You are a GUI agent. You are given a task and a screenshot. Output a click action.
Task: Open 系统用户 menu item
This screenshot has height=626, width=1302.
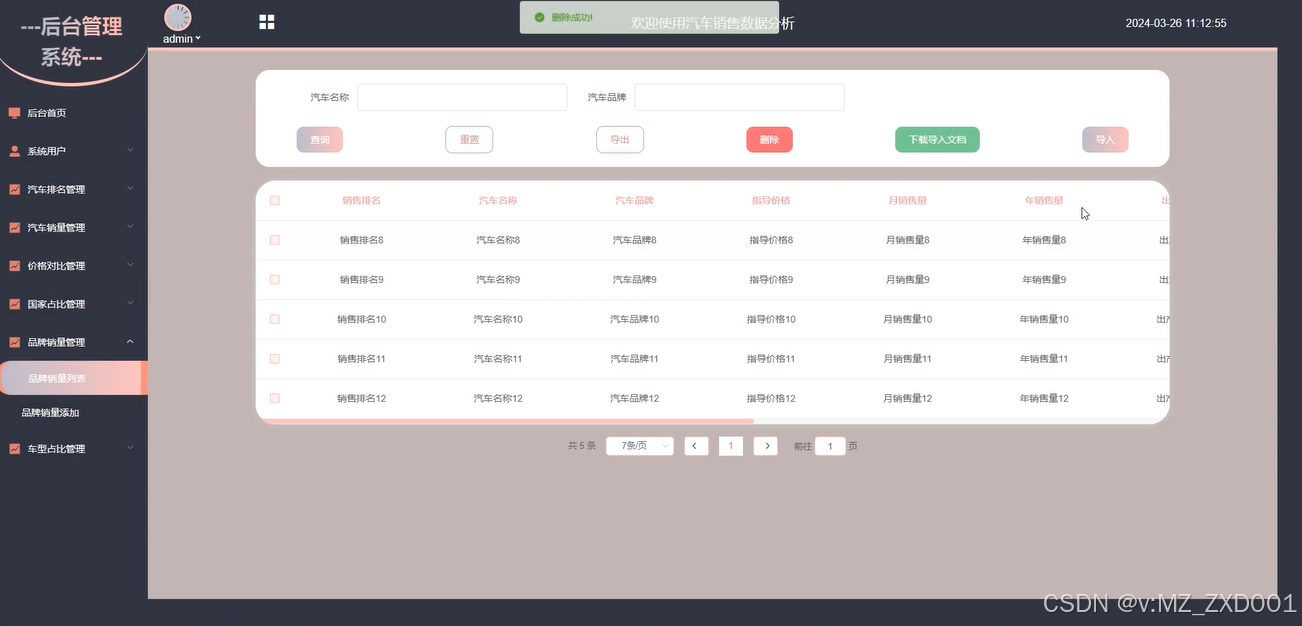[x=74, y=151]
